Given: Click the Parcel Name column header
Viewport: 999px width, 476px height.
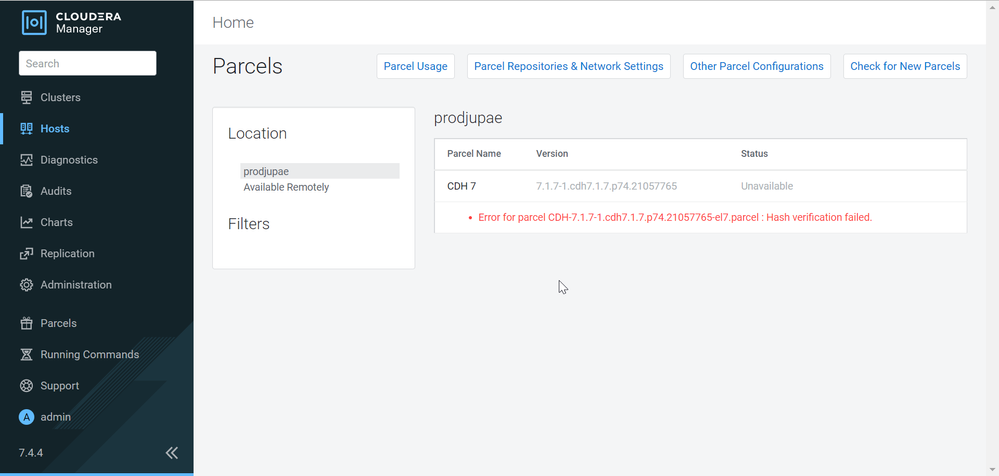Looking at the screenshot, I should [x=474, y=154].
